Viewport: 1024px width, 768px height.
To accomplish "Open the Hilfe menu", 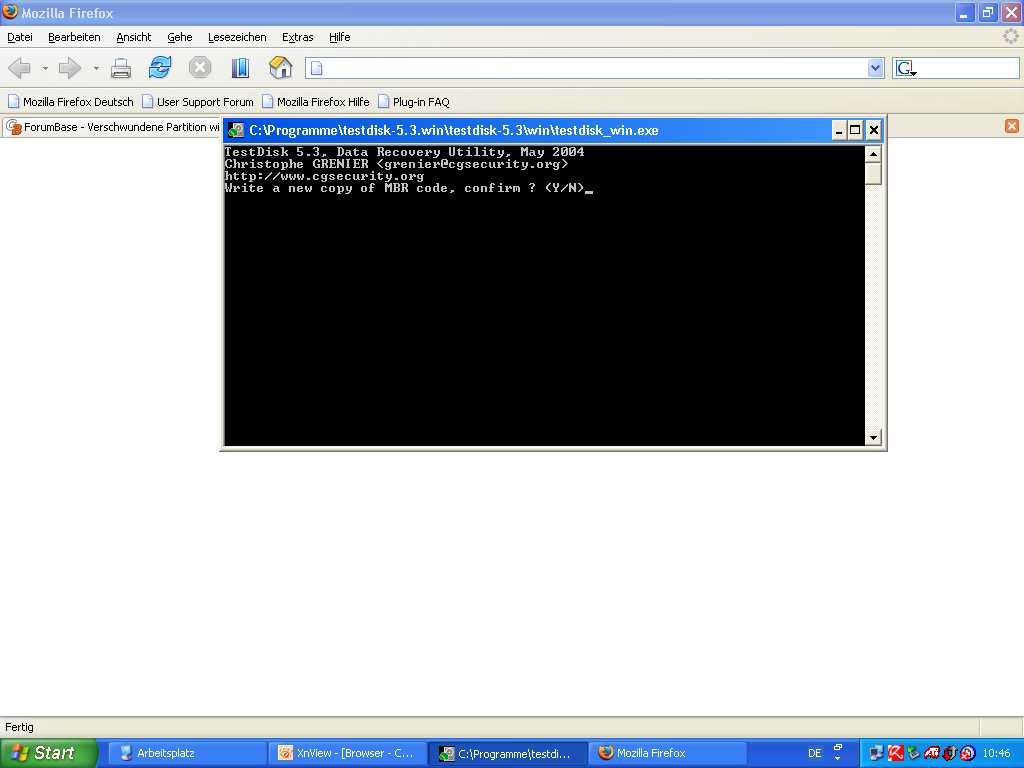I will coord(340,37).
